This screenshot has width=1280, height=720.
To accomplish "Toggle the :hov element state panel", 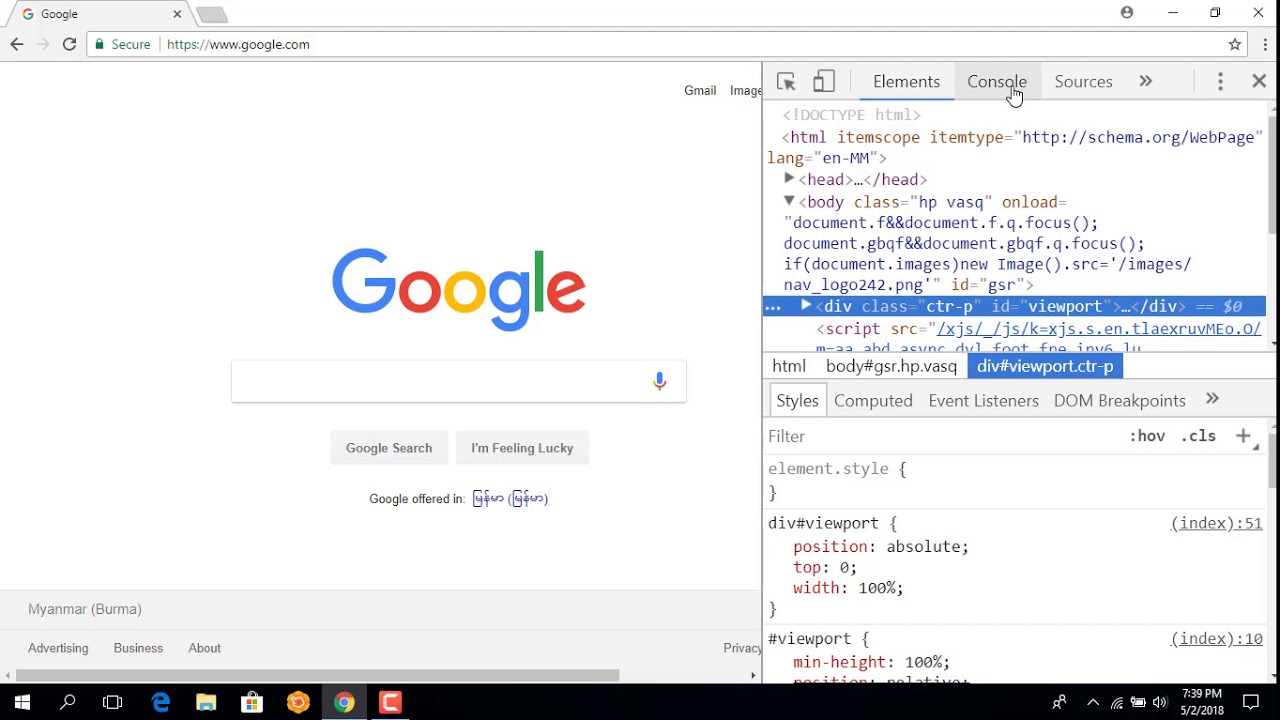I will 1147,436.
